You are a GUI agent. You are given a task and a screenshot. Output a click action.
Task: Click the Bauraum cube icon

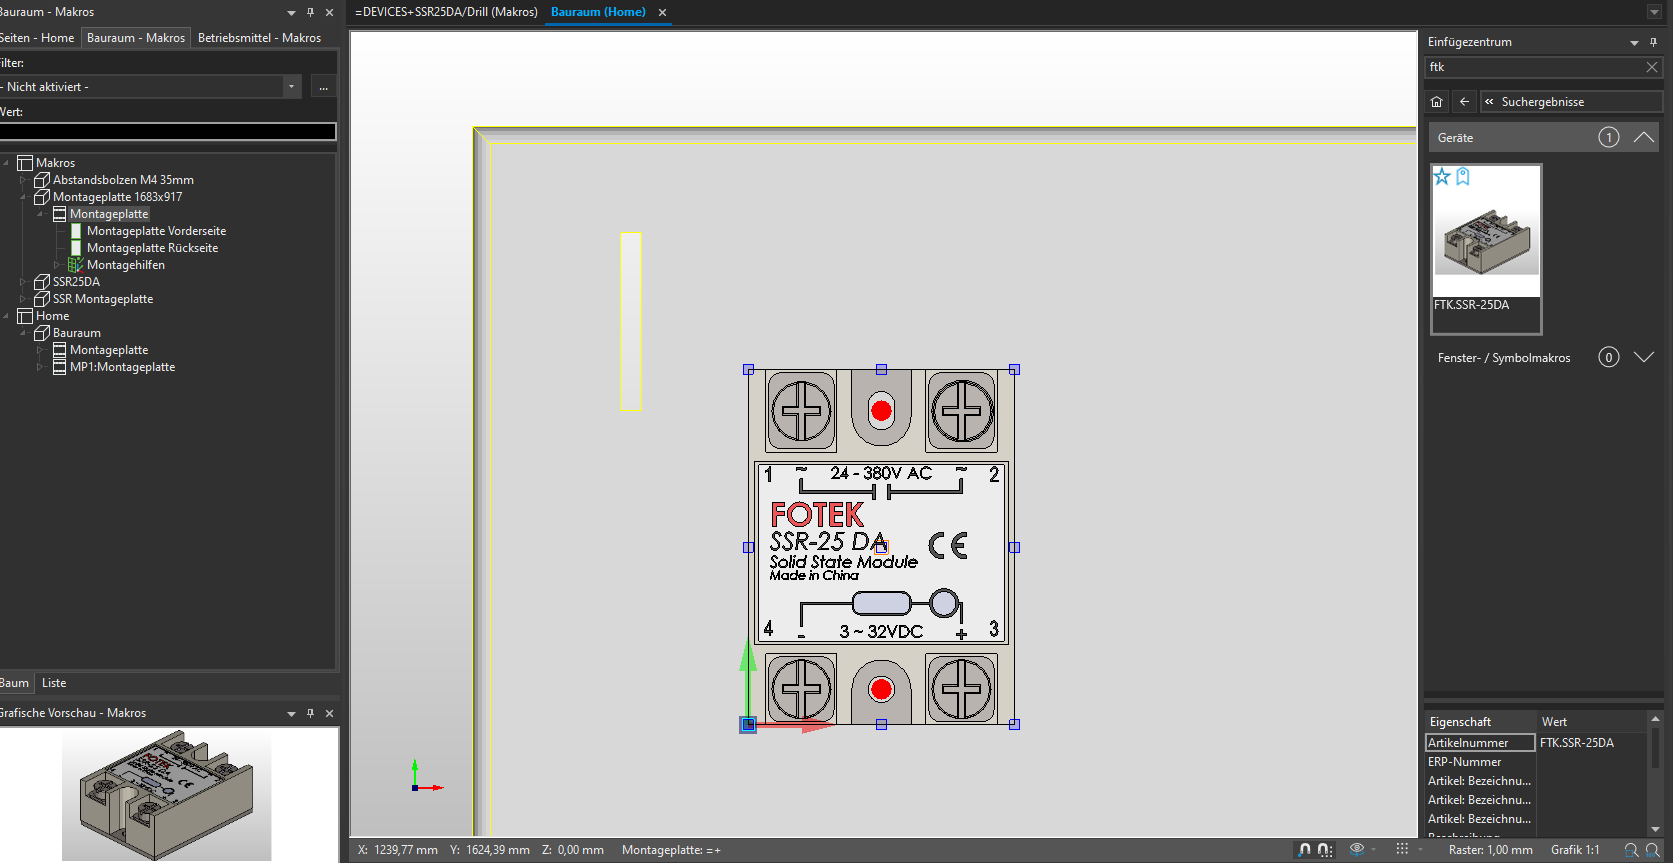[42, 333]
